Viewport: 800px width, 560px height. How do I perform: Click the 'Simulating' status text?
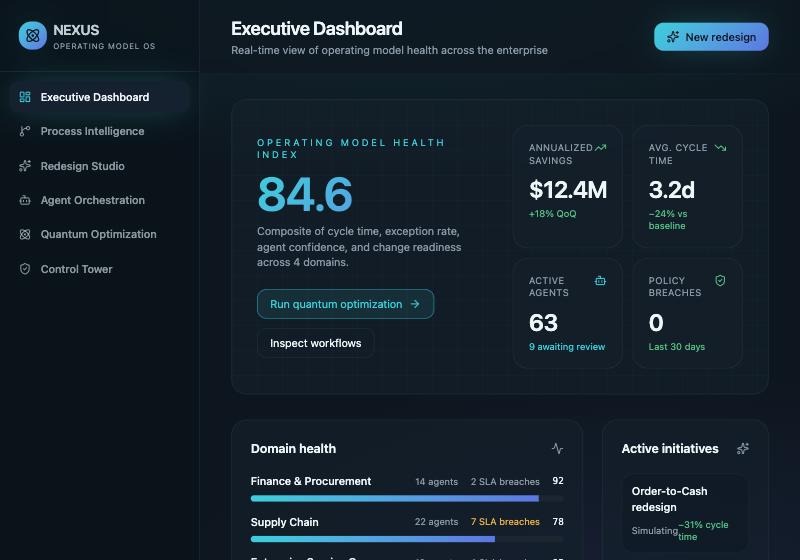coord(655,530)
